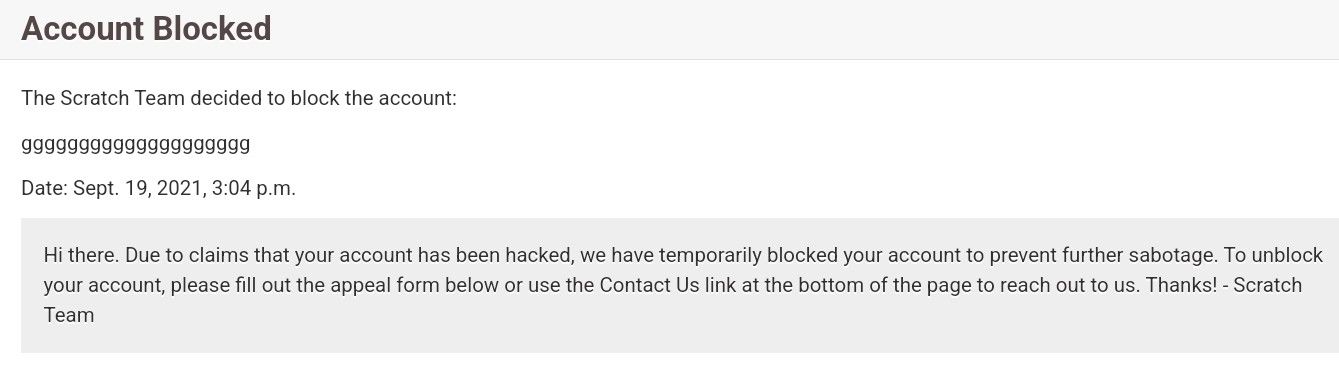
Task: Select the blocked username ggggggggggggggggggggg
Action: point(135,145)
